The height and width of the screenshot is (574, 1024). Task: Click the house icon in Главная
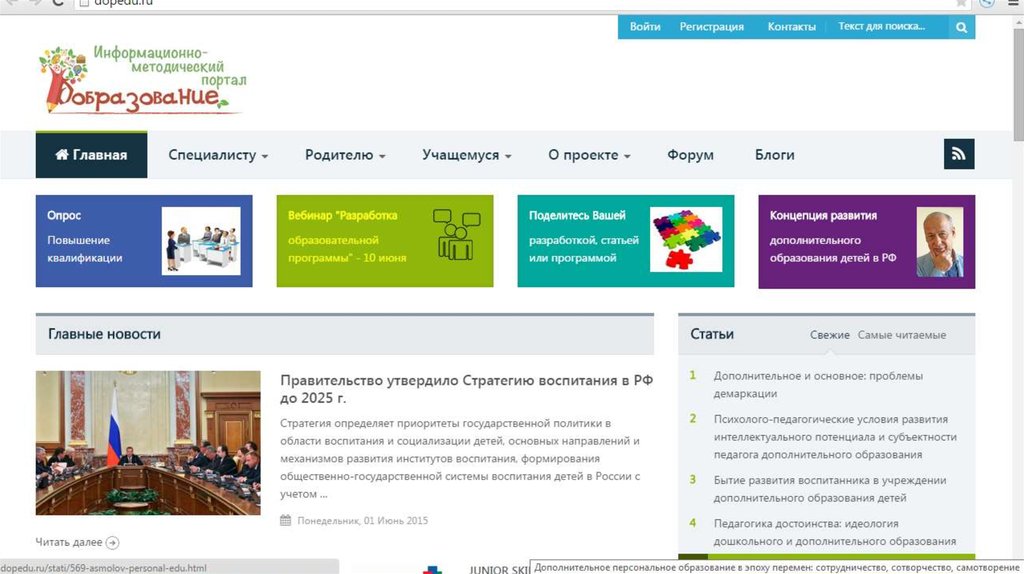click(62, 154)
